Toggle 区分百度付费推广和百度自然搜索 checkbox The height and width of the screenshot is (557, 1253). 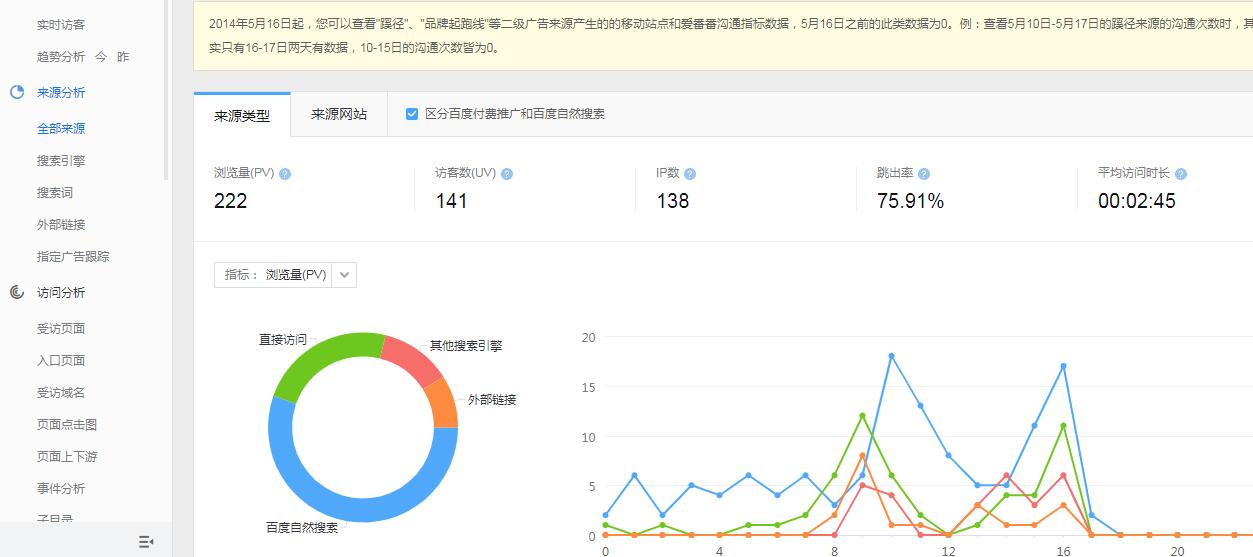pyautogui.click(x=412, y=114)
